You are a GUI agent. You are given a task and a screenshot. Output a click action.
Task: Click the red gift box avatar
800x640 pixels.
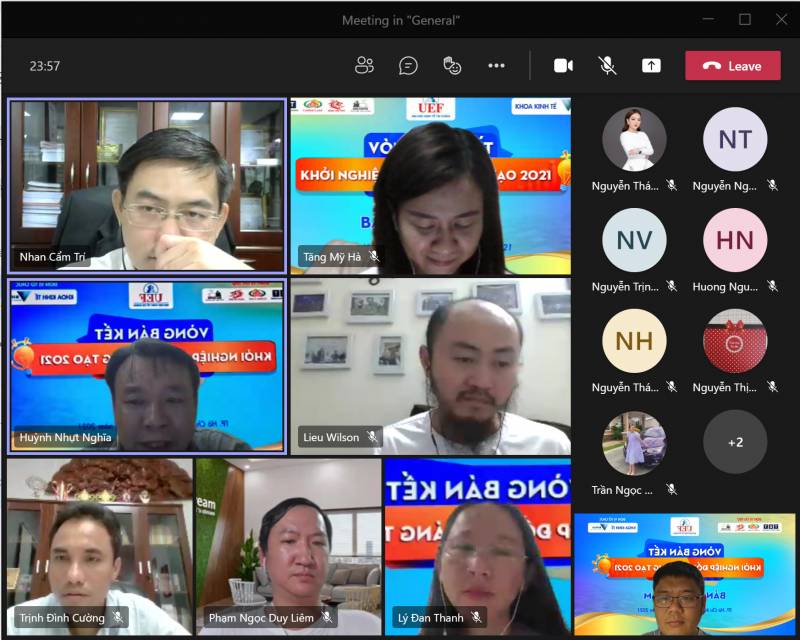(x=735, y=341)
